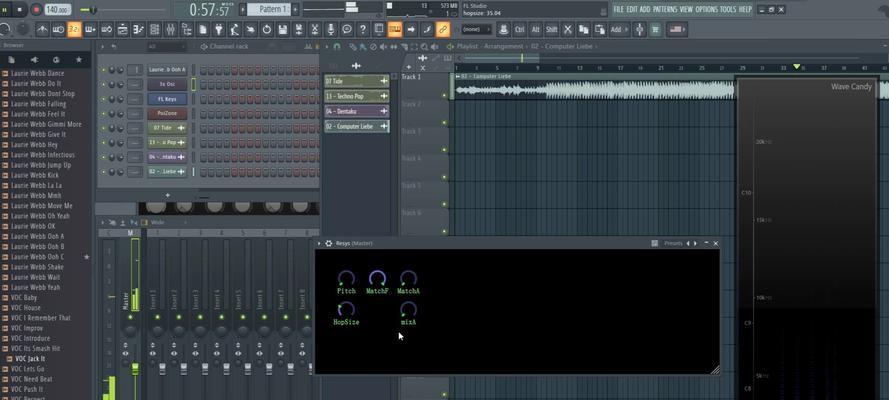Select VOC Jack It in browser
Viewport: 889px width, 400px height.
[x=30, y=359]
